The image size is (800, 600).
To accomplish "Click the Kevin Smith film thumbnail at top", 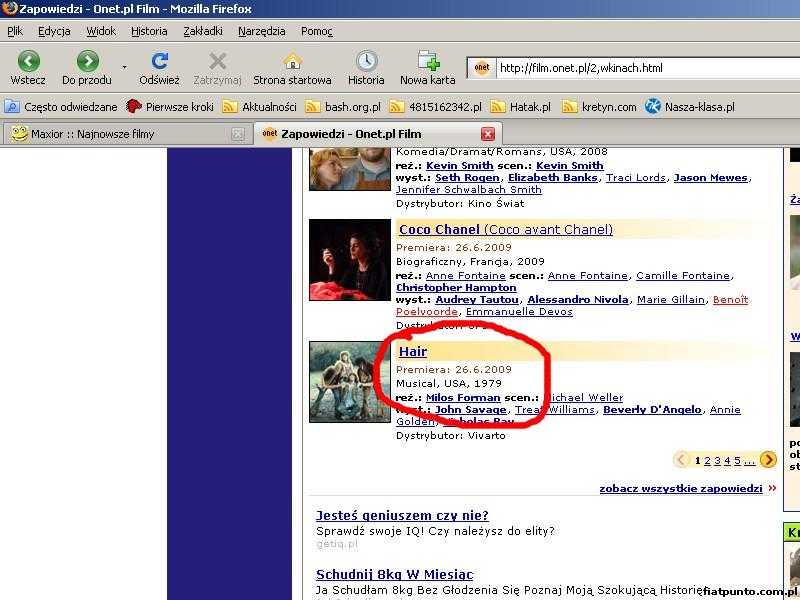I will [350, 169].
